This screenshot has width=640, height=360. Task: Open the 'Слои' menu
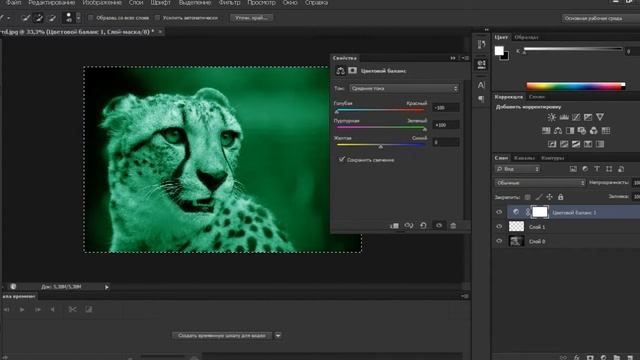pyautogui.click(x=136, y=3)
